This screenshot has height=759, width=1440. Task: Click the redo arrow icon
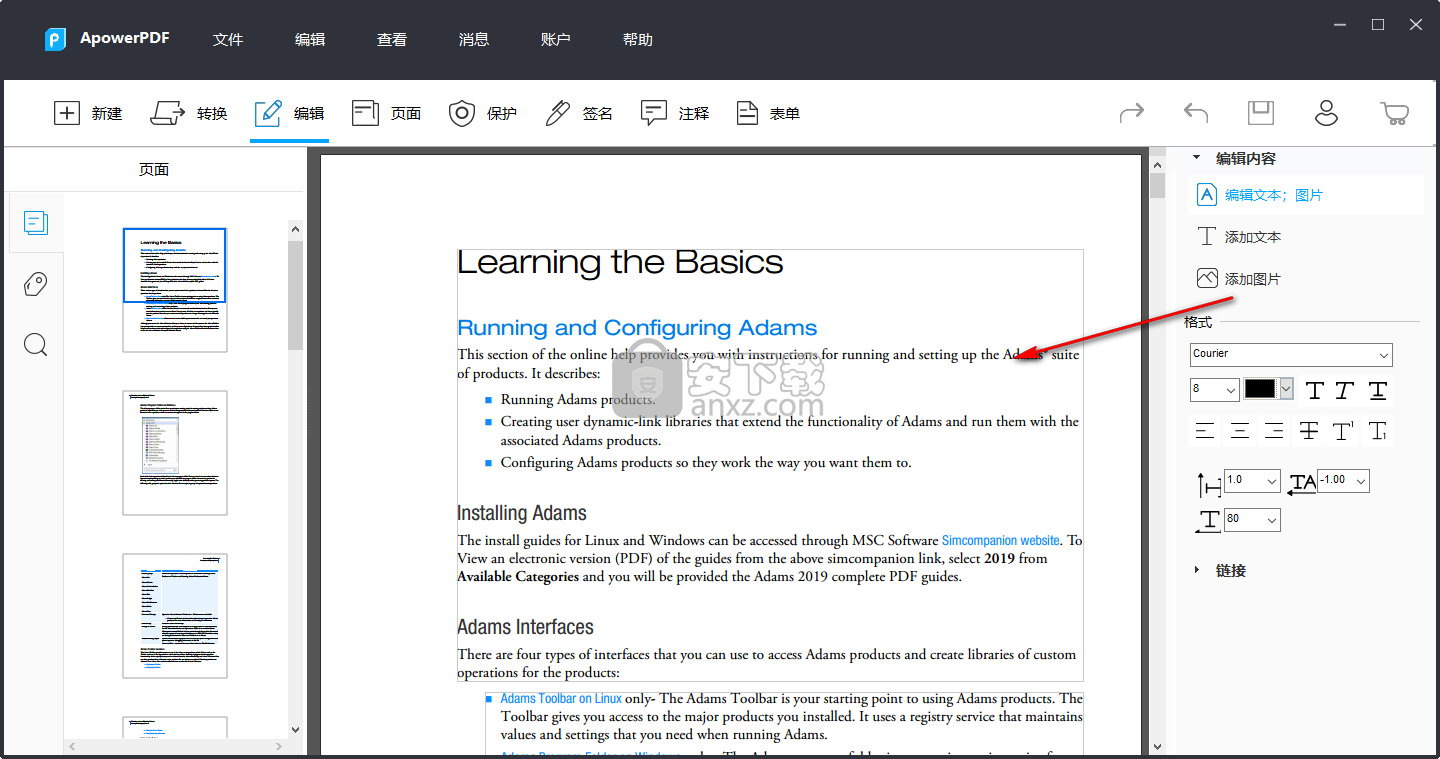click(x=1131, y=113)
